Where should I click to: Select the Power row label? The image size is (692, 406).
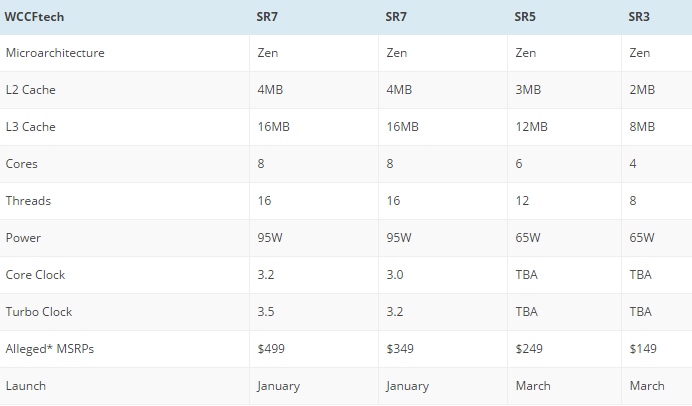(x=23, y=238)
